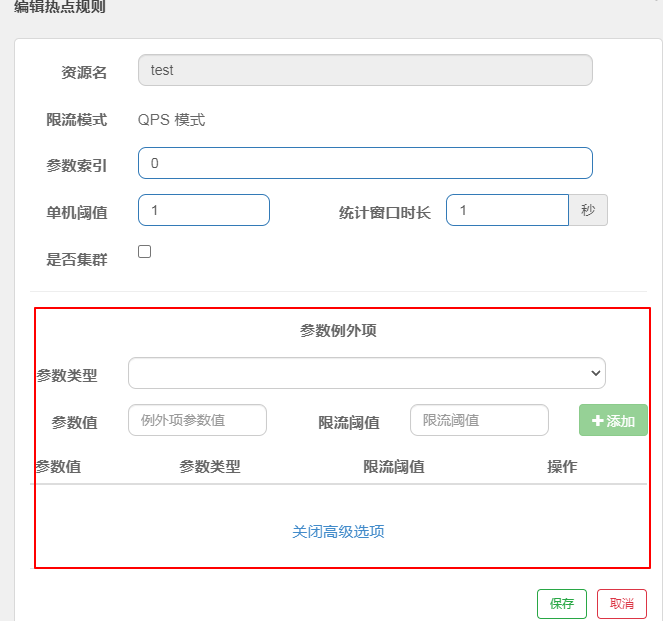
Task: Focus the exception 限流阈值 placeholder input
Action: pyautogui.click(x=479, y=421)
